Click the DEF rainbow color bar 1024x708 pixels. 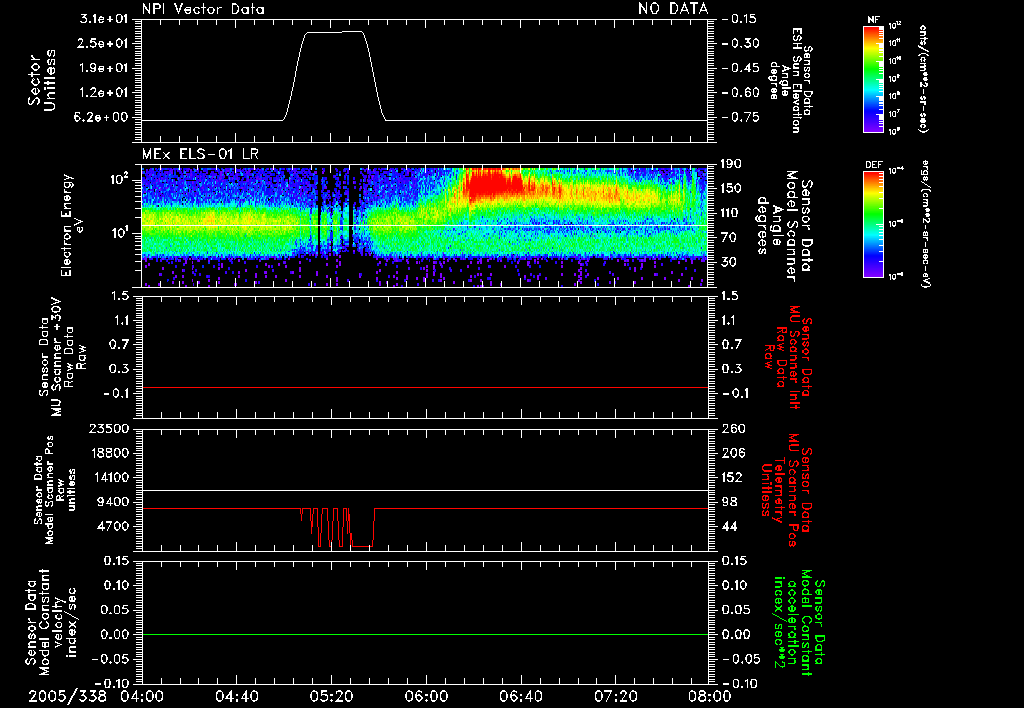tap(874, 224)
